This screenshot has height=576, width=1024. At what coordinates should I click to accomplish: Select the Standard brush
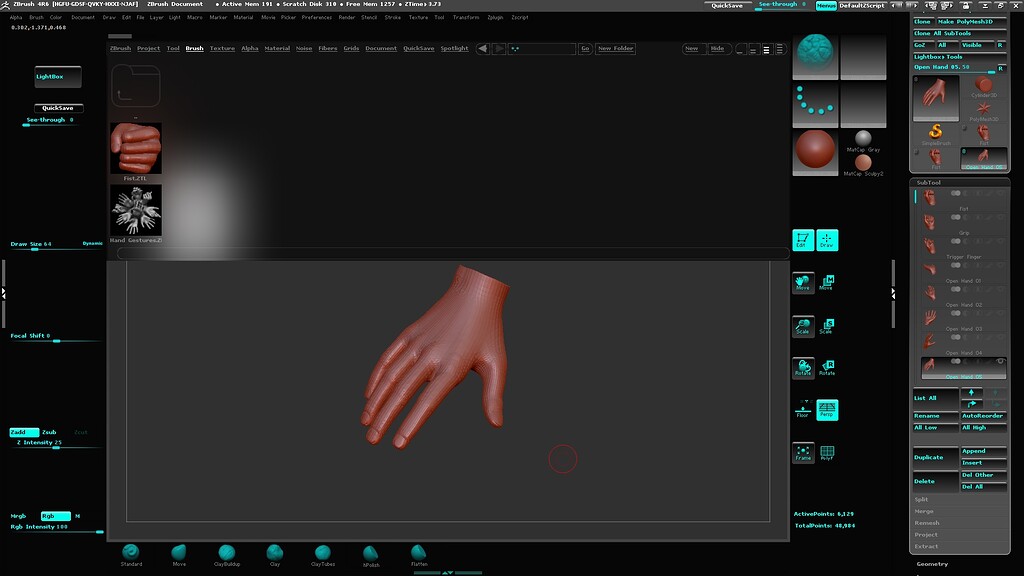click(x=131, y=551)
